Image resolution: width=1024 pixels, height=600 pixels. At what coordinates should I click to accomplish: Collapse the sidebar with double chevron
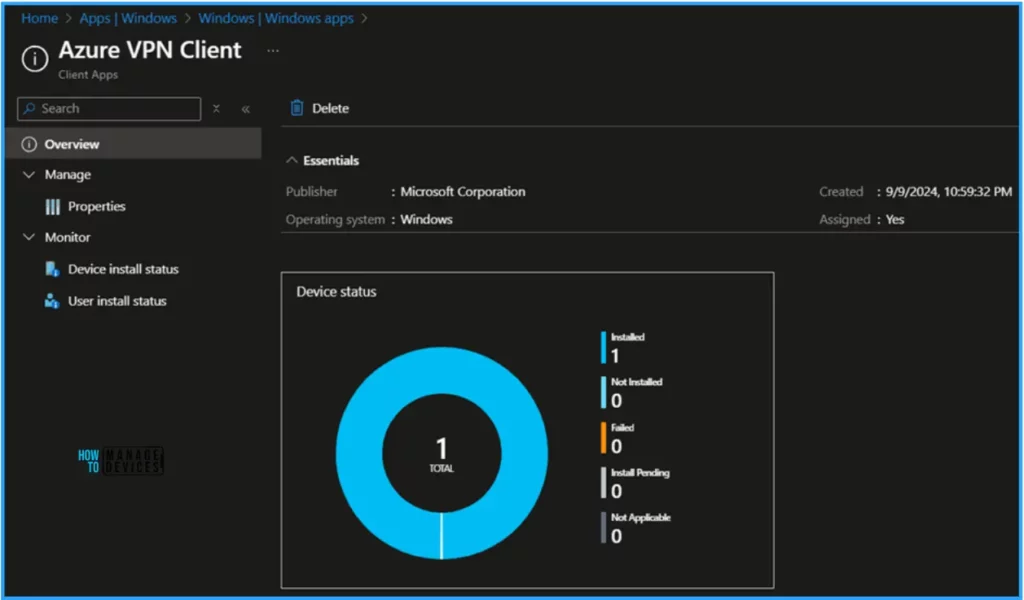pyautogui.click(x=246, y=109)
